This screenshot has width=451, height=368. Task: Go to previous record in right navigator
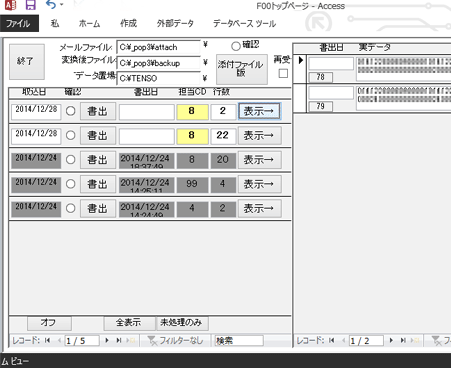coord(343,340)
